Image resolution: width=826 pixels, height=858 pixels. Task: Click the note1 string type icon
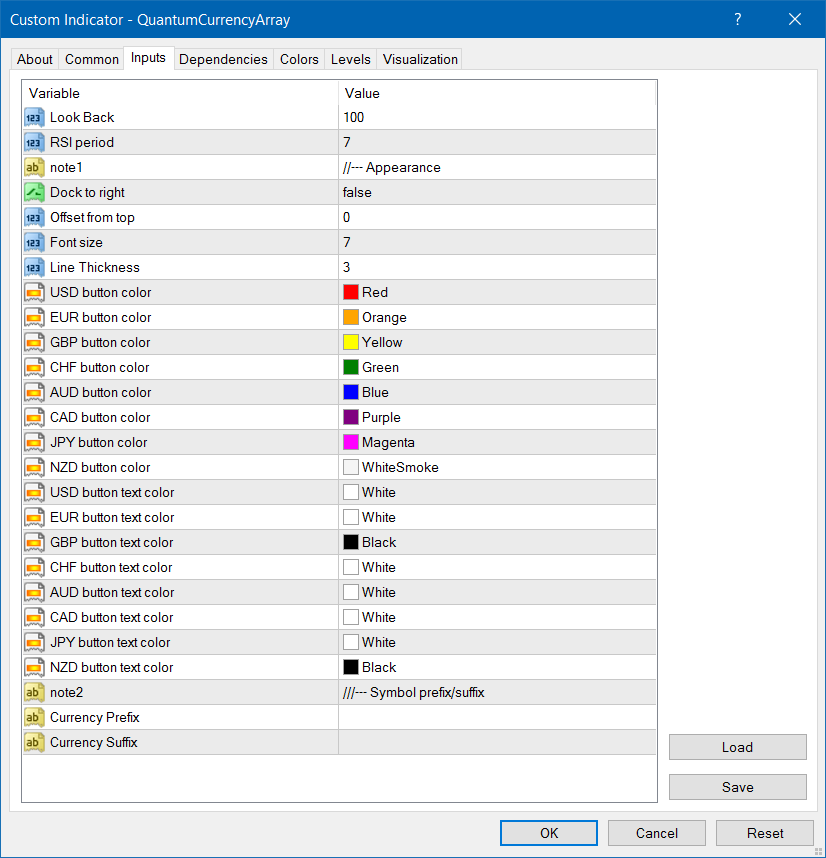34,168
